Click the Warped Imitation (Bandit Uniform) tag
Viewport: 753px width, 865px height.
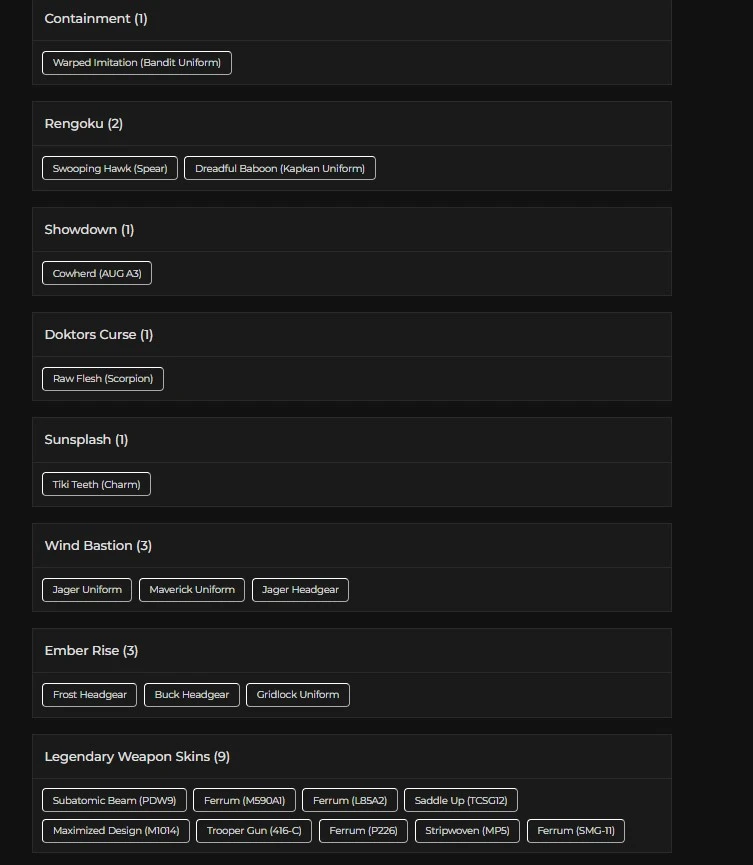[137, 63]
